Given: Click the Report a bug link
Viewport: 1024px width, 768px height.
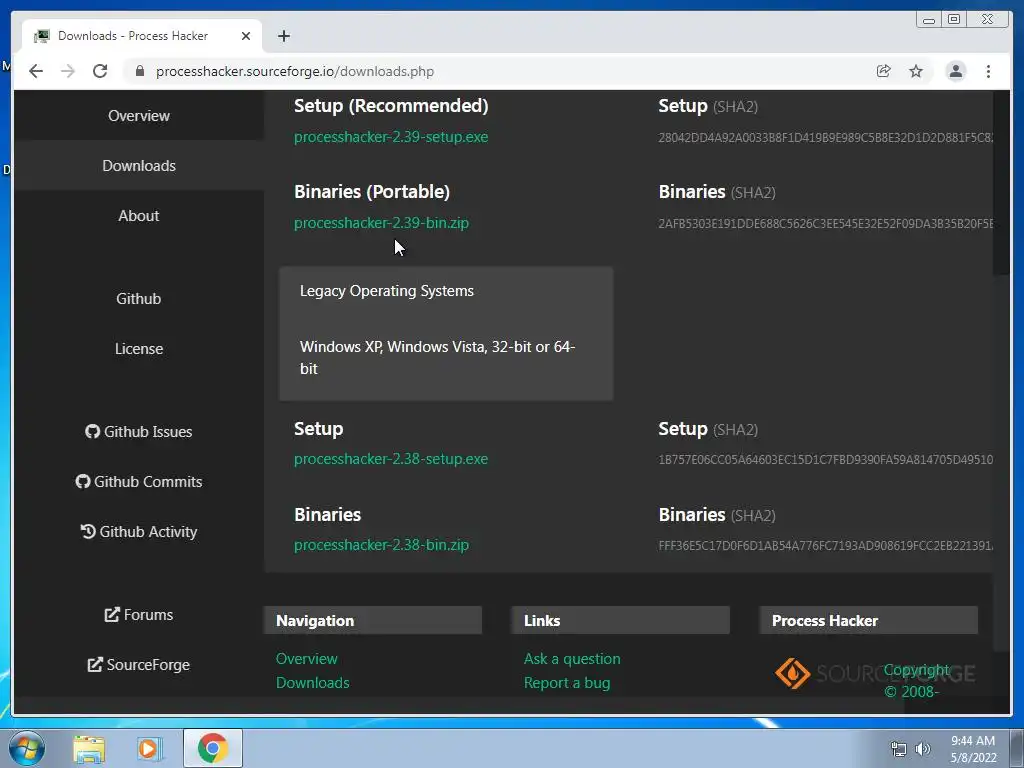Looking at the screenshot, I should [x=567, y=682].
